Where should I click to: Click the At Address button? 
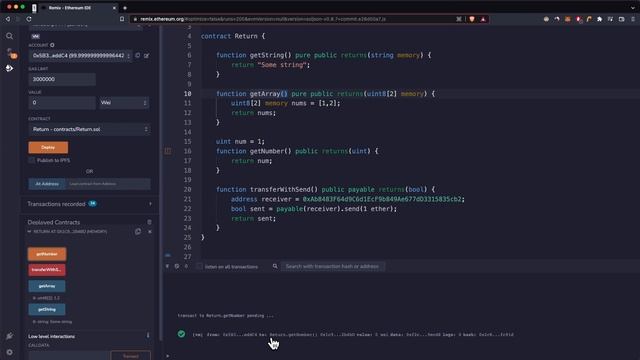tap(47, 184)
